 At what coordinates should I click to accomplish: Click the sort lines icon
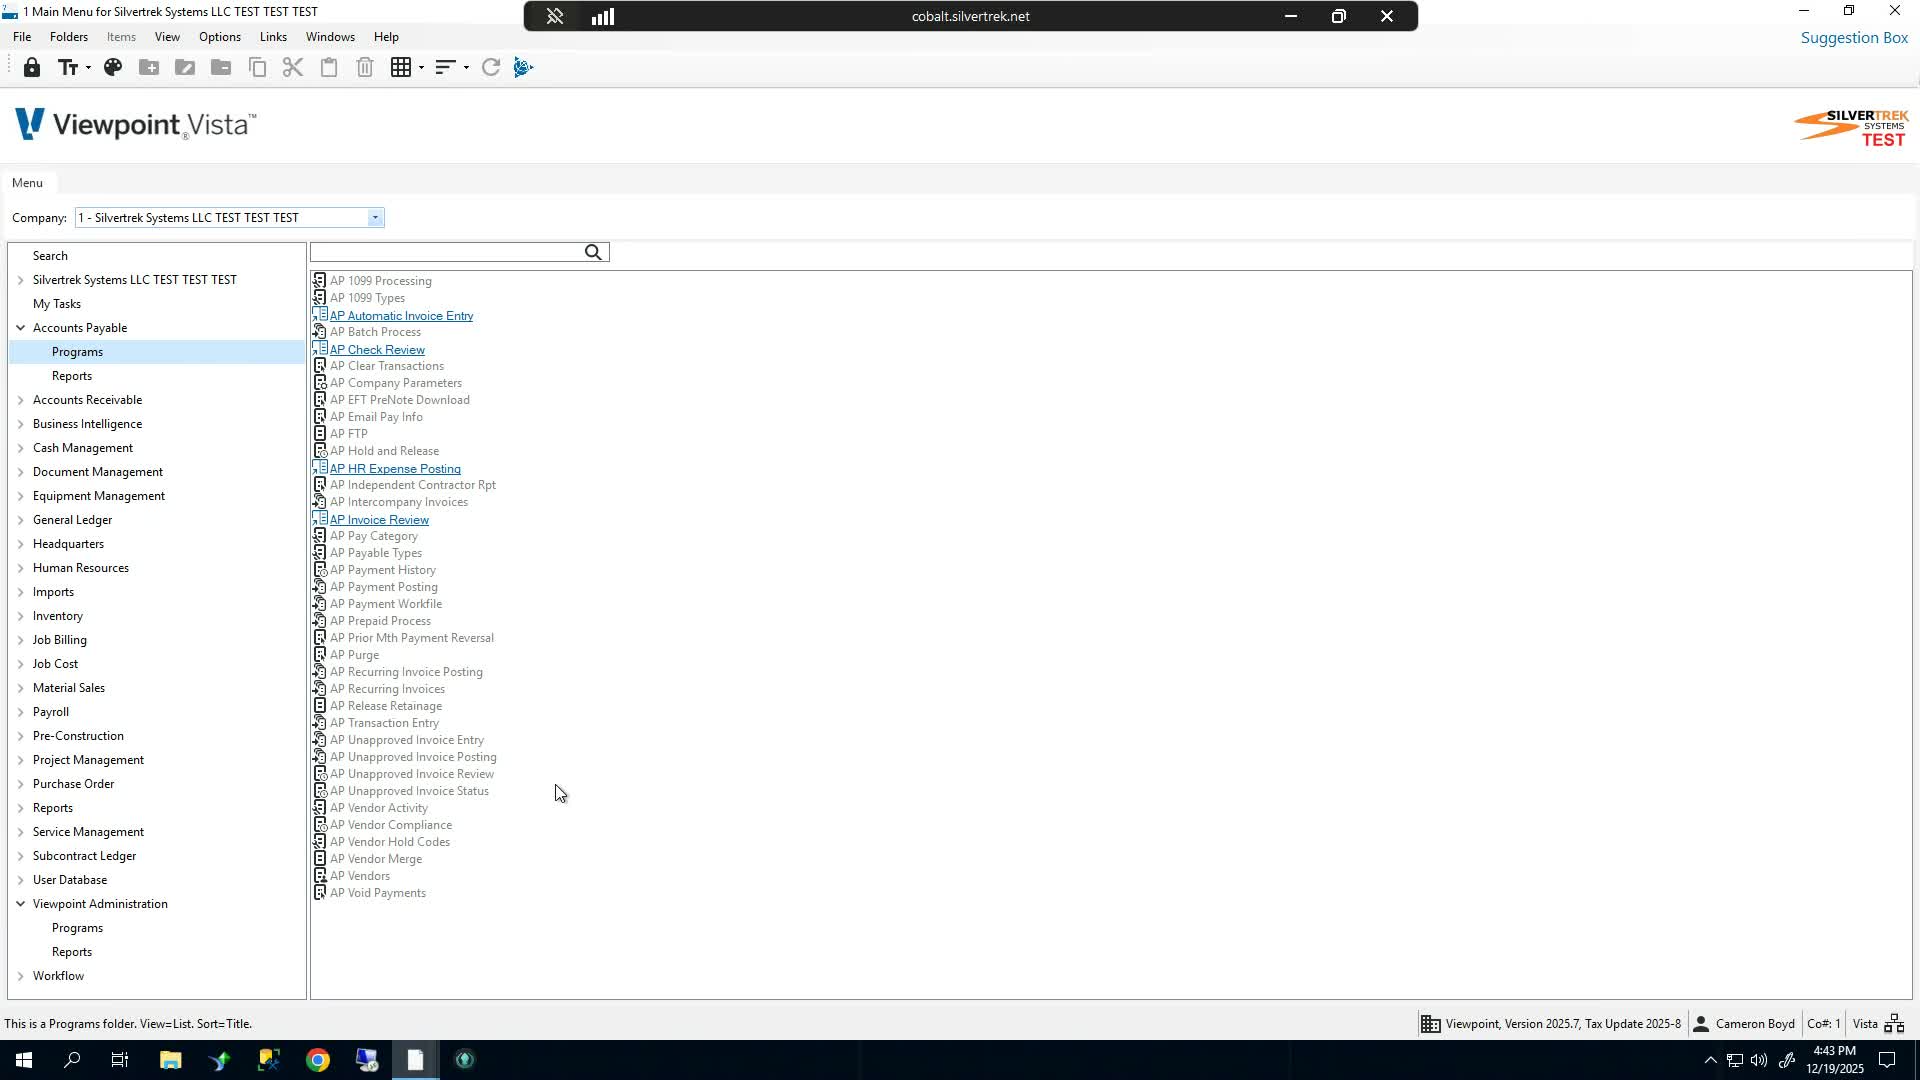click(x=445, y=67)
